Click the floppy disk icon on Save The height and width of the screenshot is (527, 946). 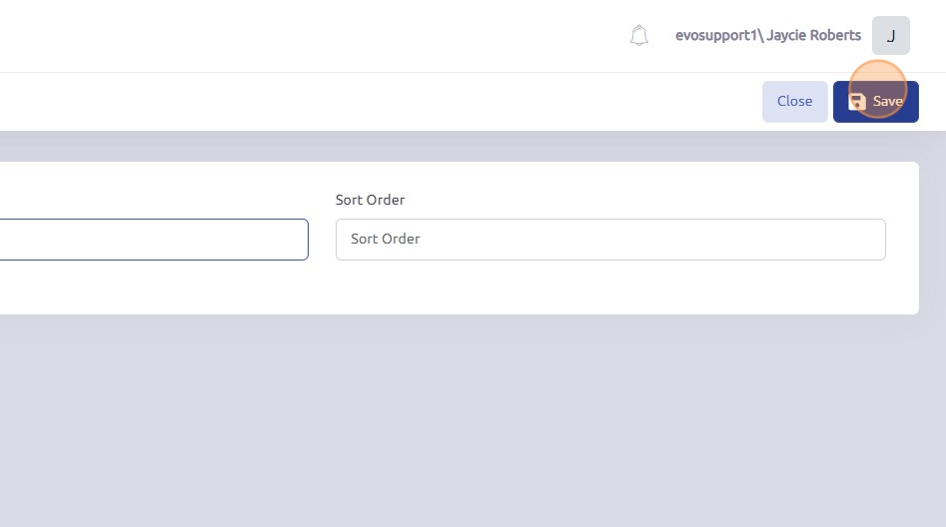[857, 101]
